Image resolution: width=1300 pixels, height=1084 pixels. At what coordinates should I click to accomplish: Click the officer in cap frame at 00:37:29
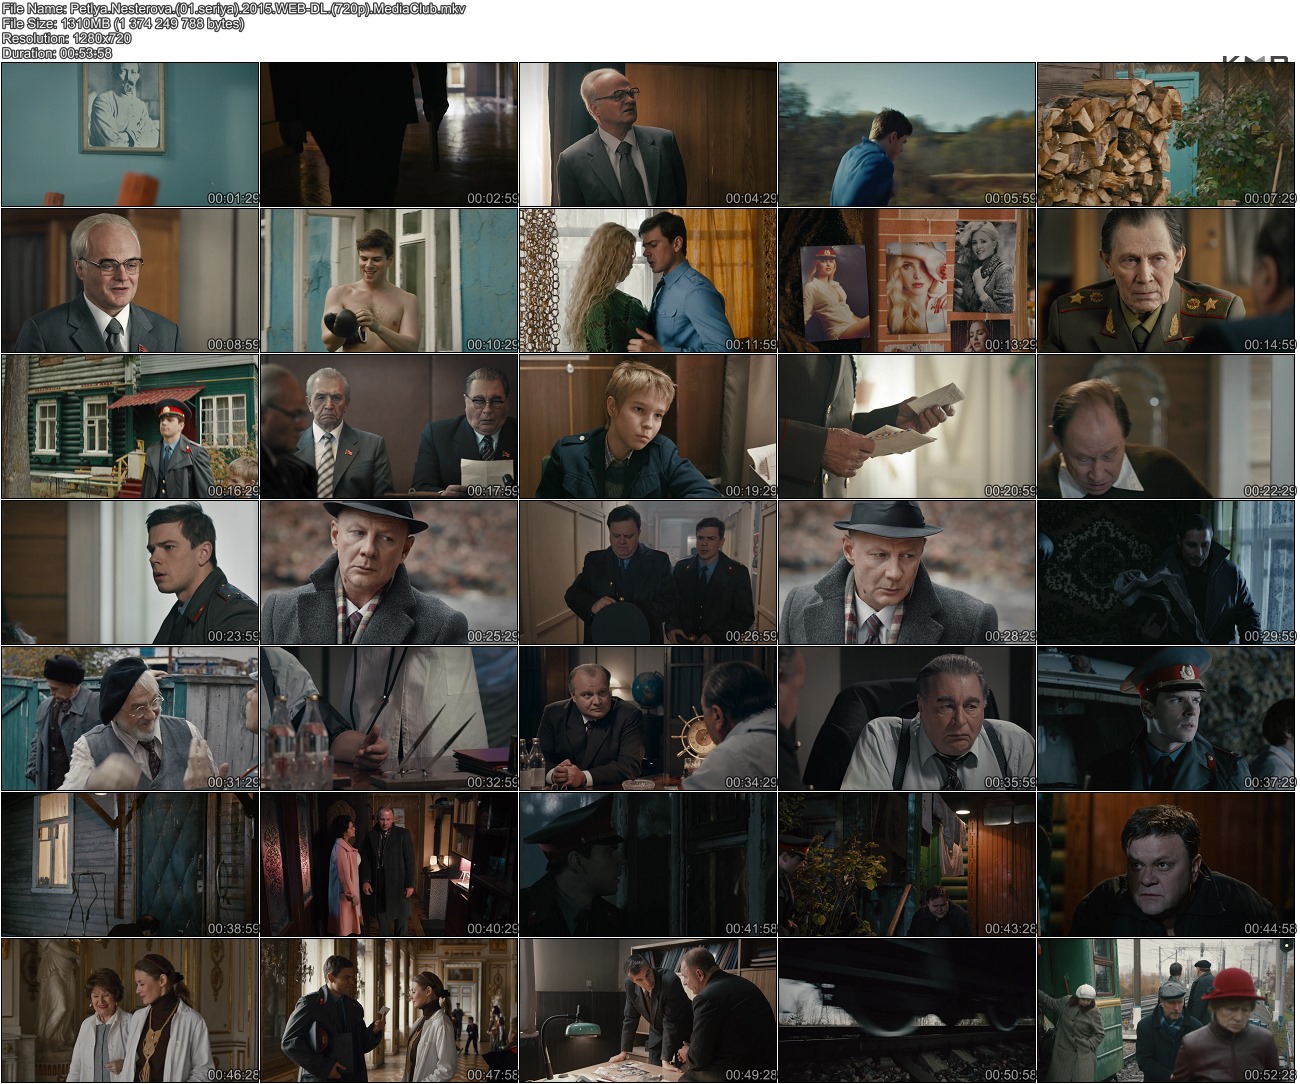[x=1166, y=719]
